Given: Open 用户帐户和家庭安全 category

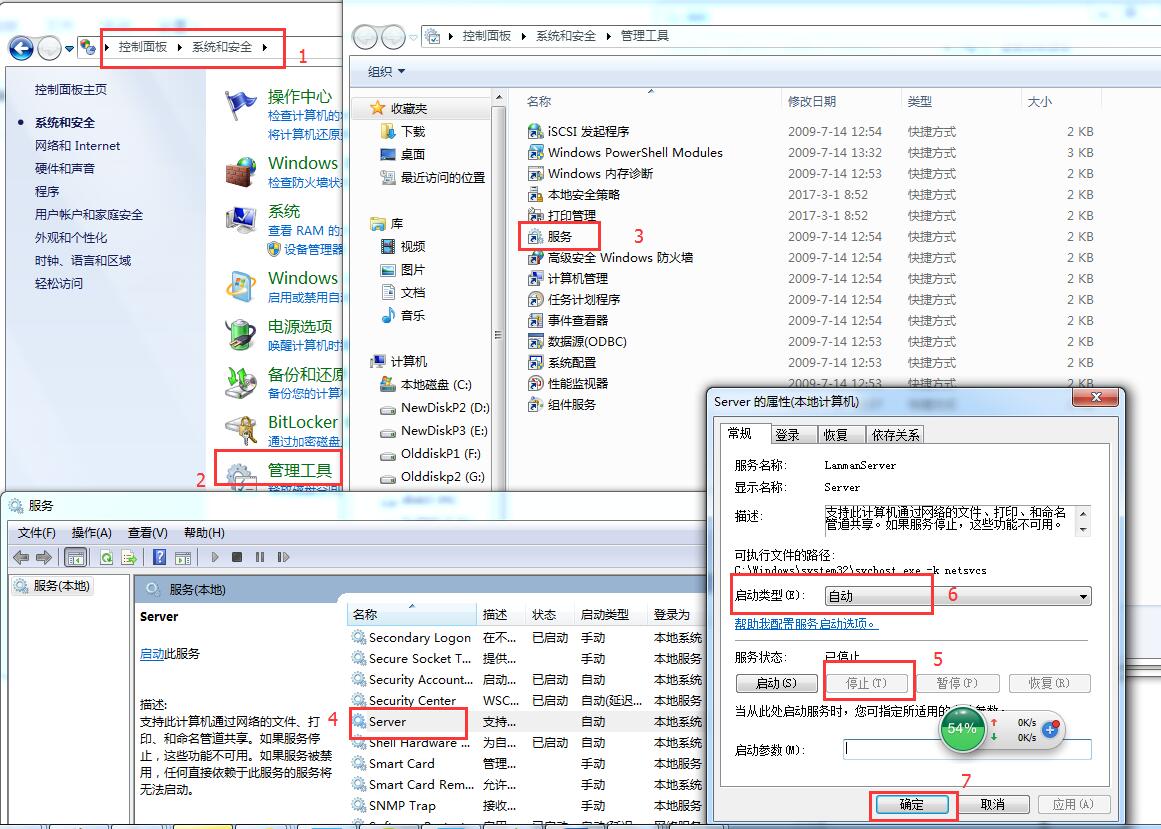Looking at the screenshot, I should pyautogui.click(x=89, y=215).
